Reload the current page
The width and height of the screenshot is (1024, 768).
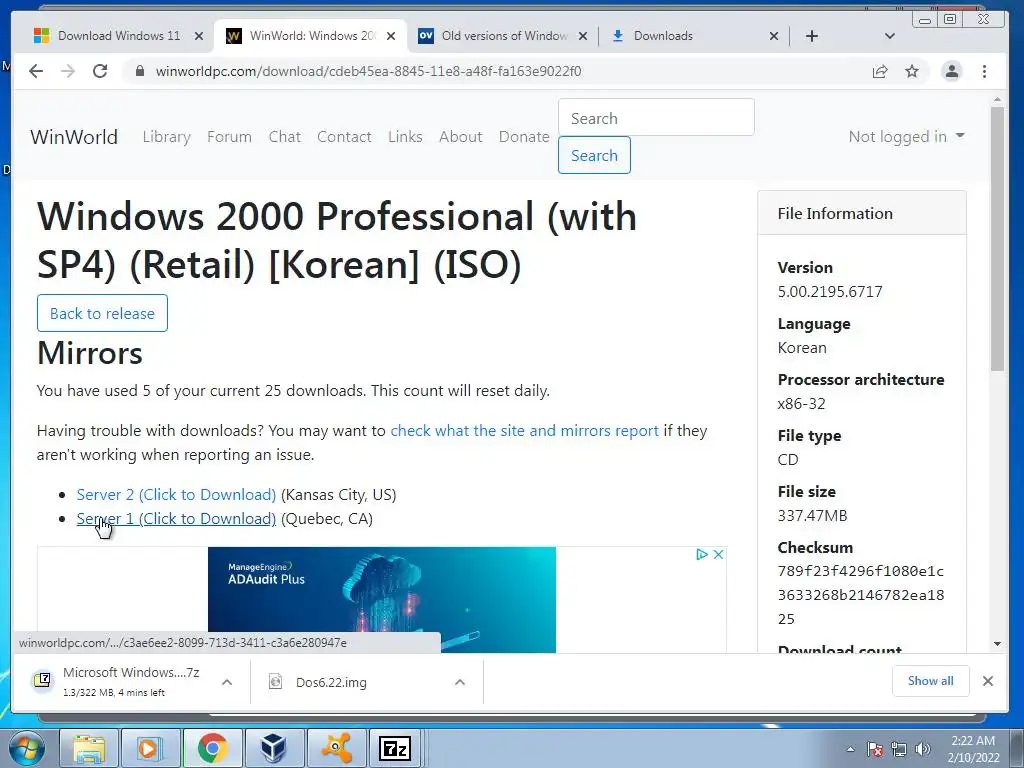pos(100,71)
